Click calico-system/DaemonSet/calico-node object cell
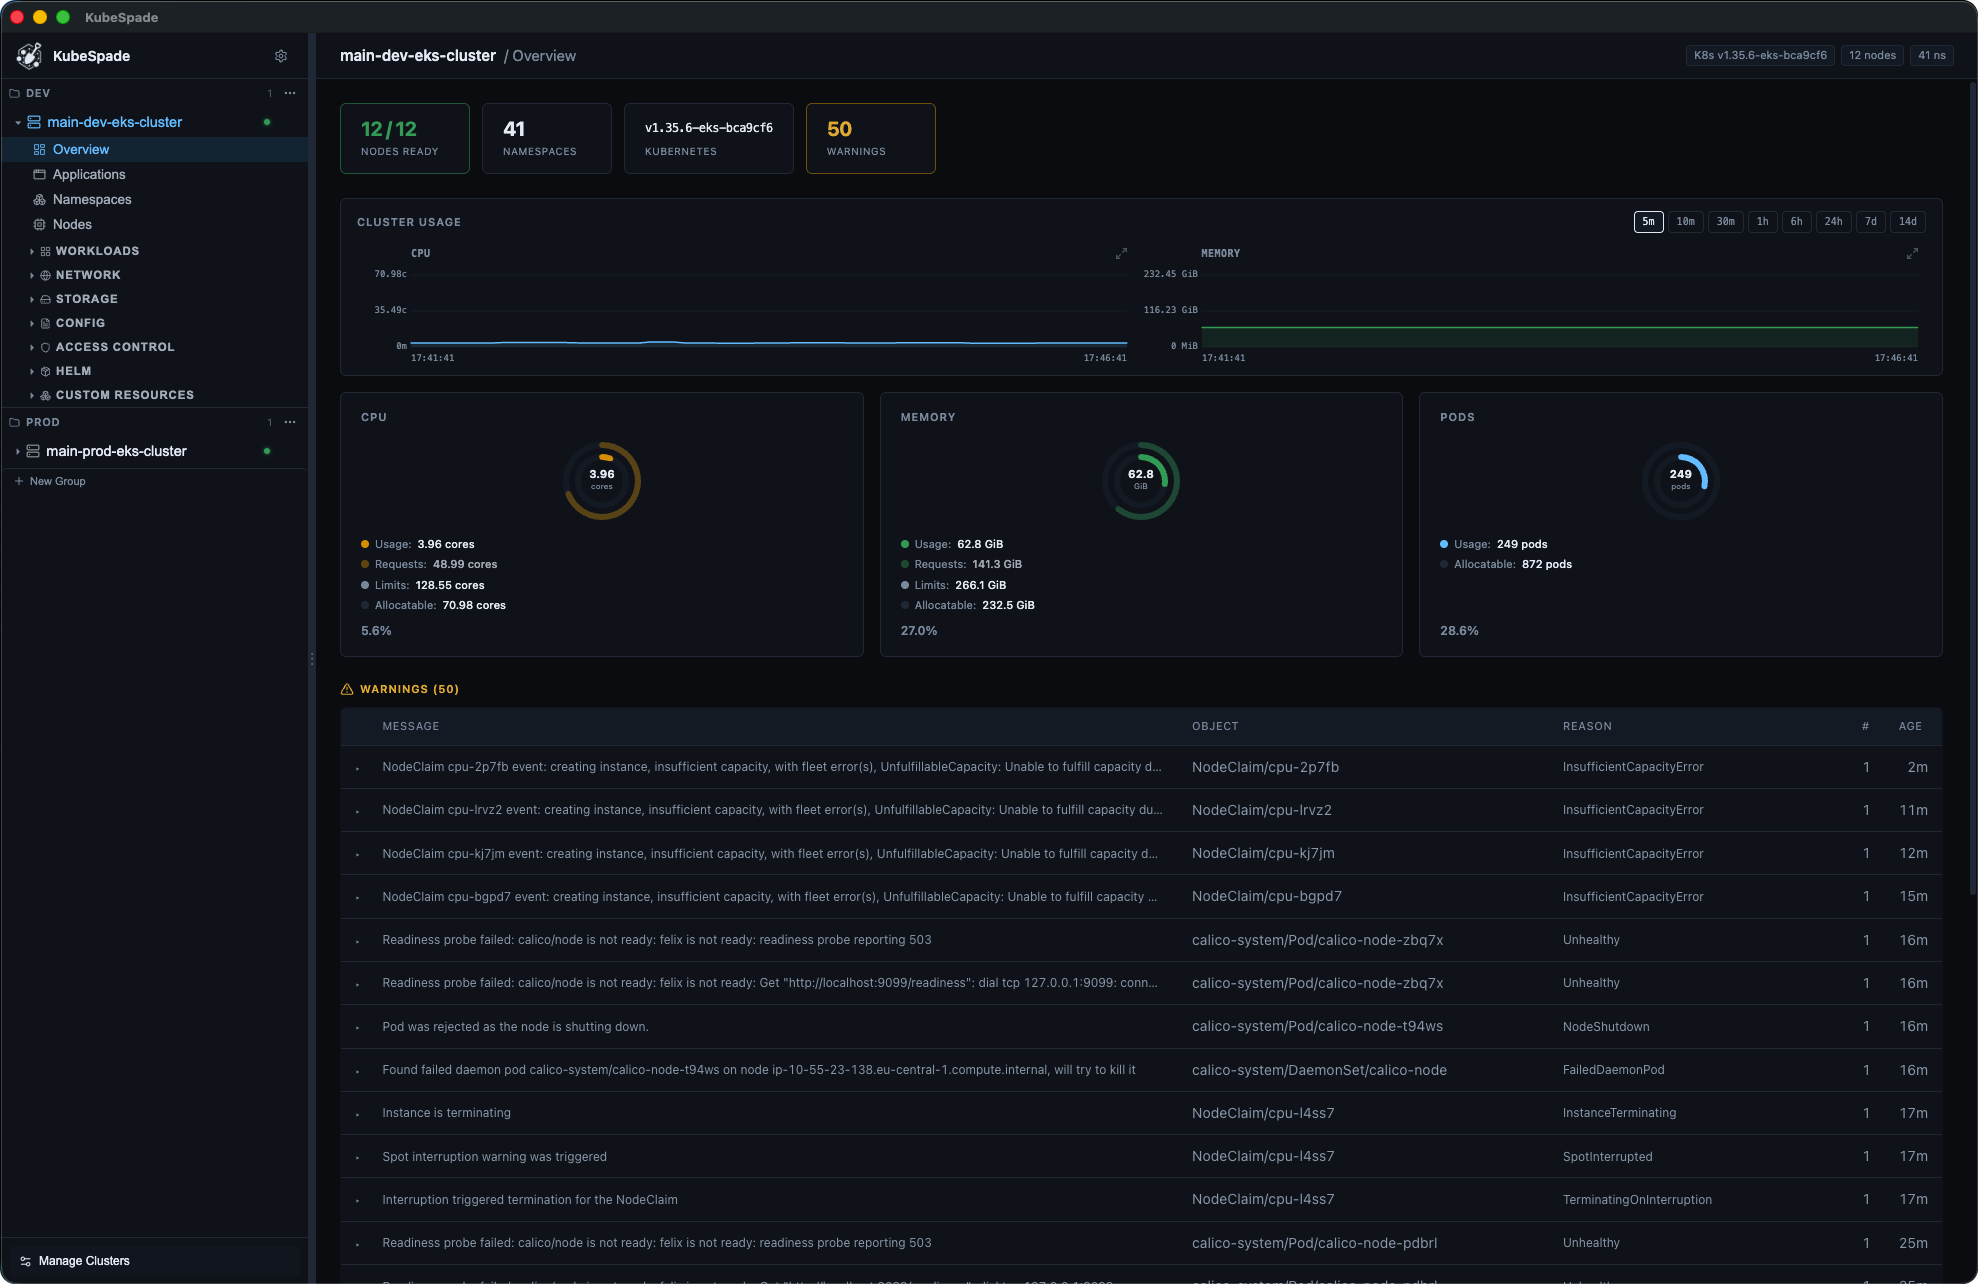This screenshot has width=1978, height=1284. click(x=1319, y=1070)
